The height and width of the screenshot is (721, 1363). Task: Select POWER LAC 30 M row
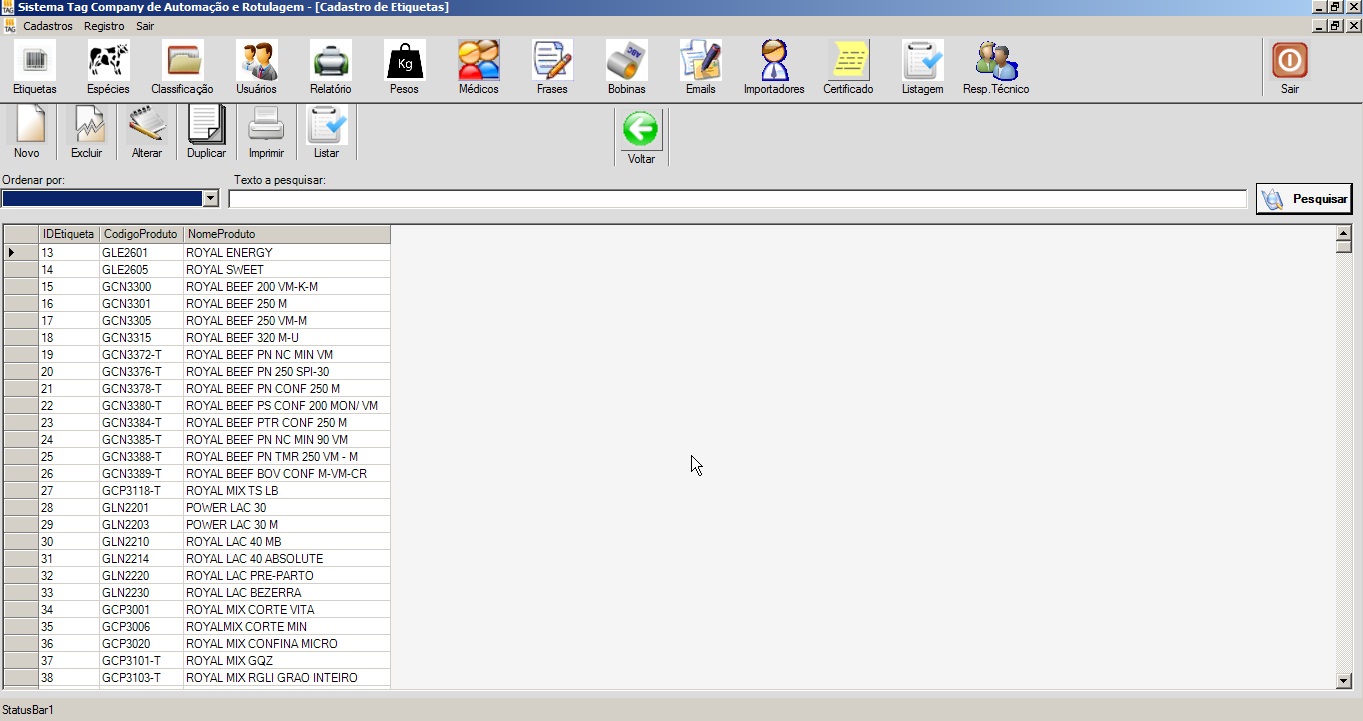pos(197,525)
